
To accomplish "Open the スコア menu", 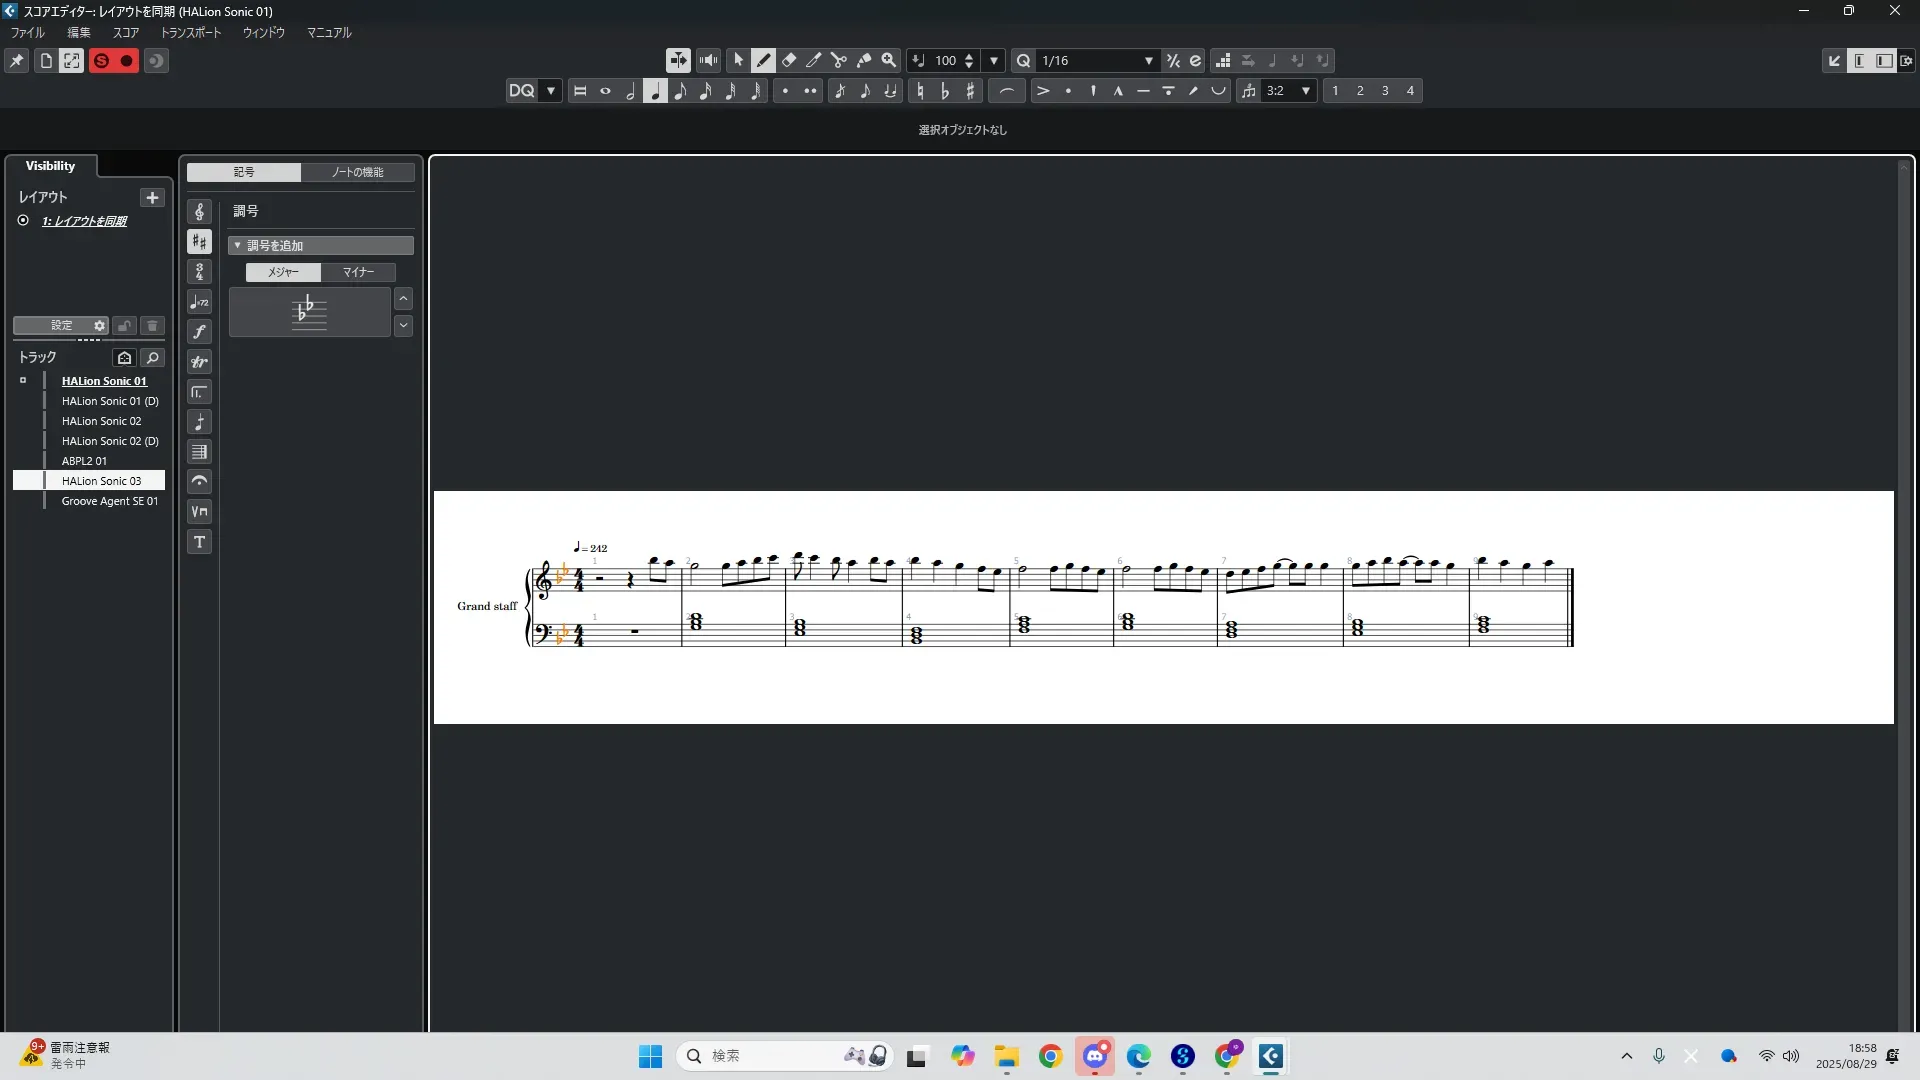I will [125, 33].
